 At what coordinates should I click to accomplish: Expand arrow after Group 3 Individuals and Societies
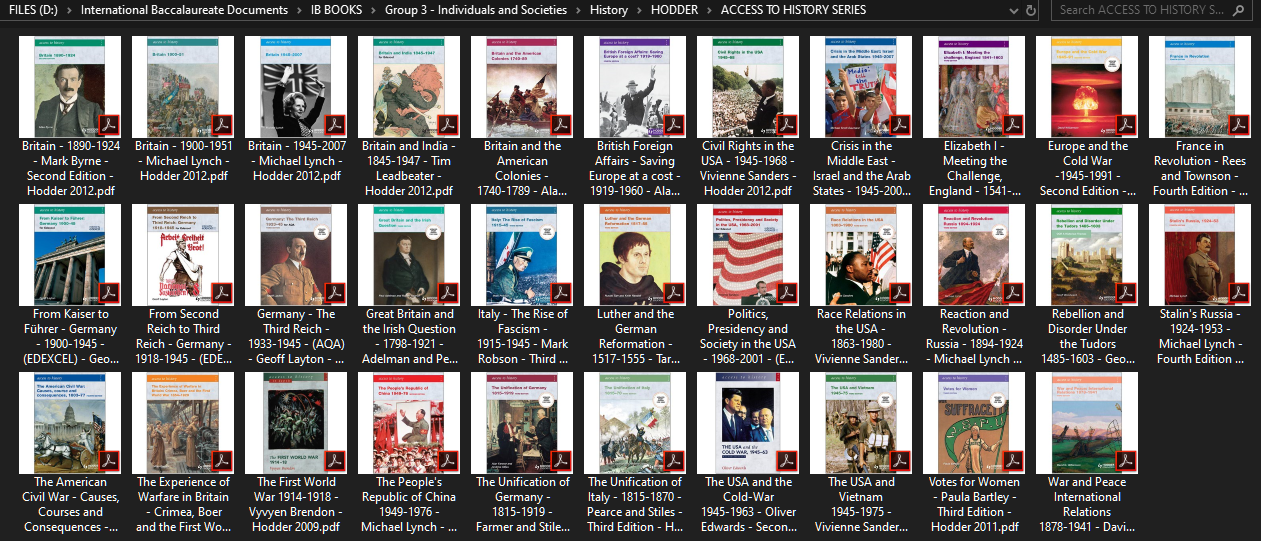coord(578,10)
